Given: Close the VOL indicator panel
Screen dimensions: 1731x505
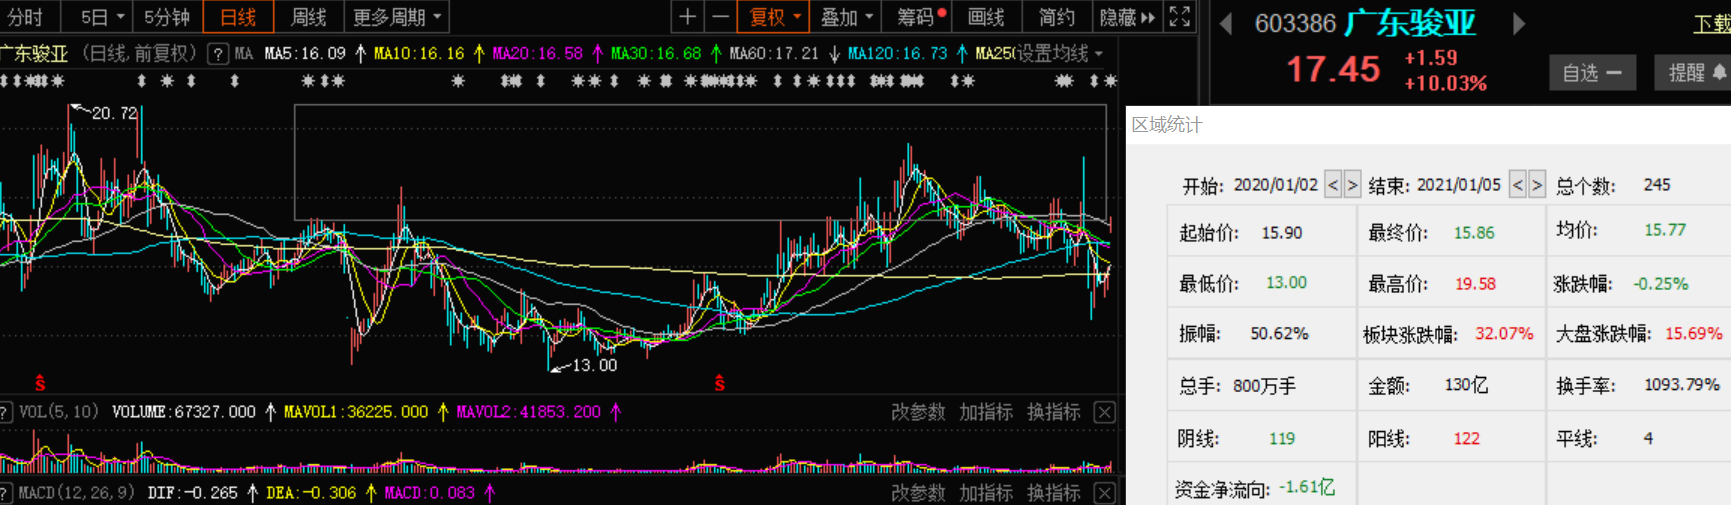Looking at the screenshot, I should tap(1104, 412).
